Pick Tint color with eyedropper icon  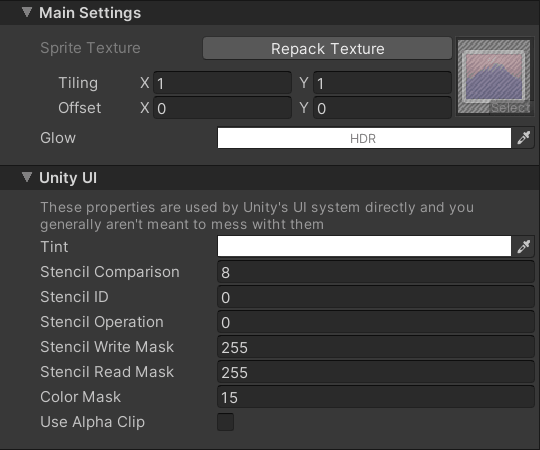point(523,246)
